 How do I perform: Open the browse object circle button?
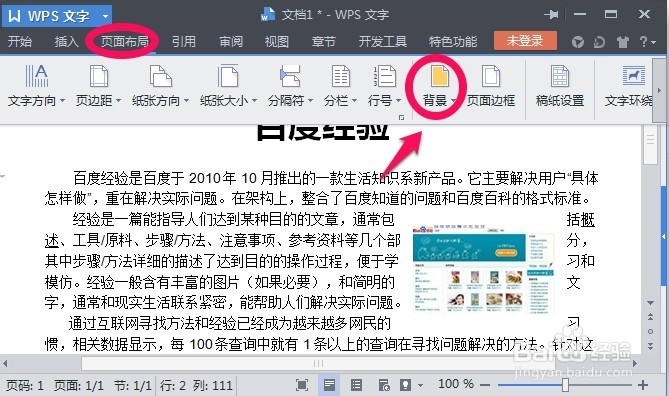click(651, 331)
